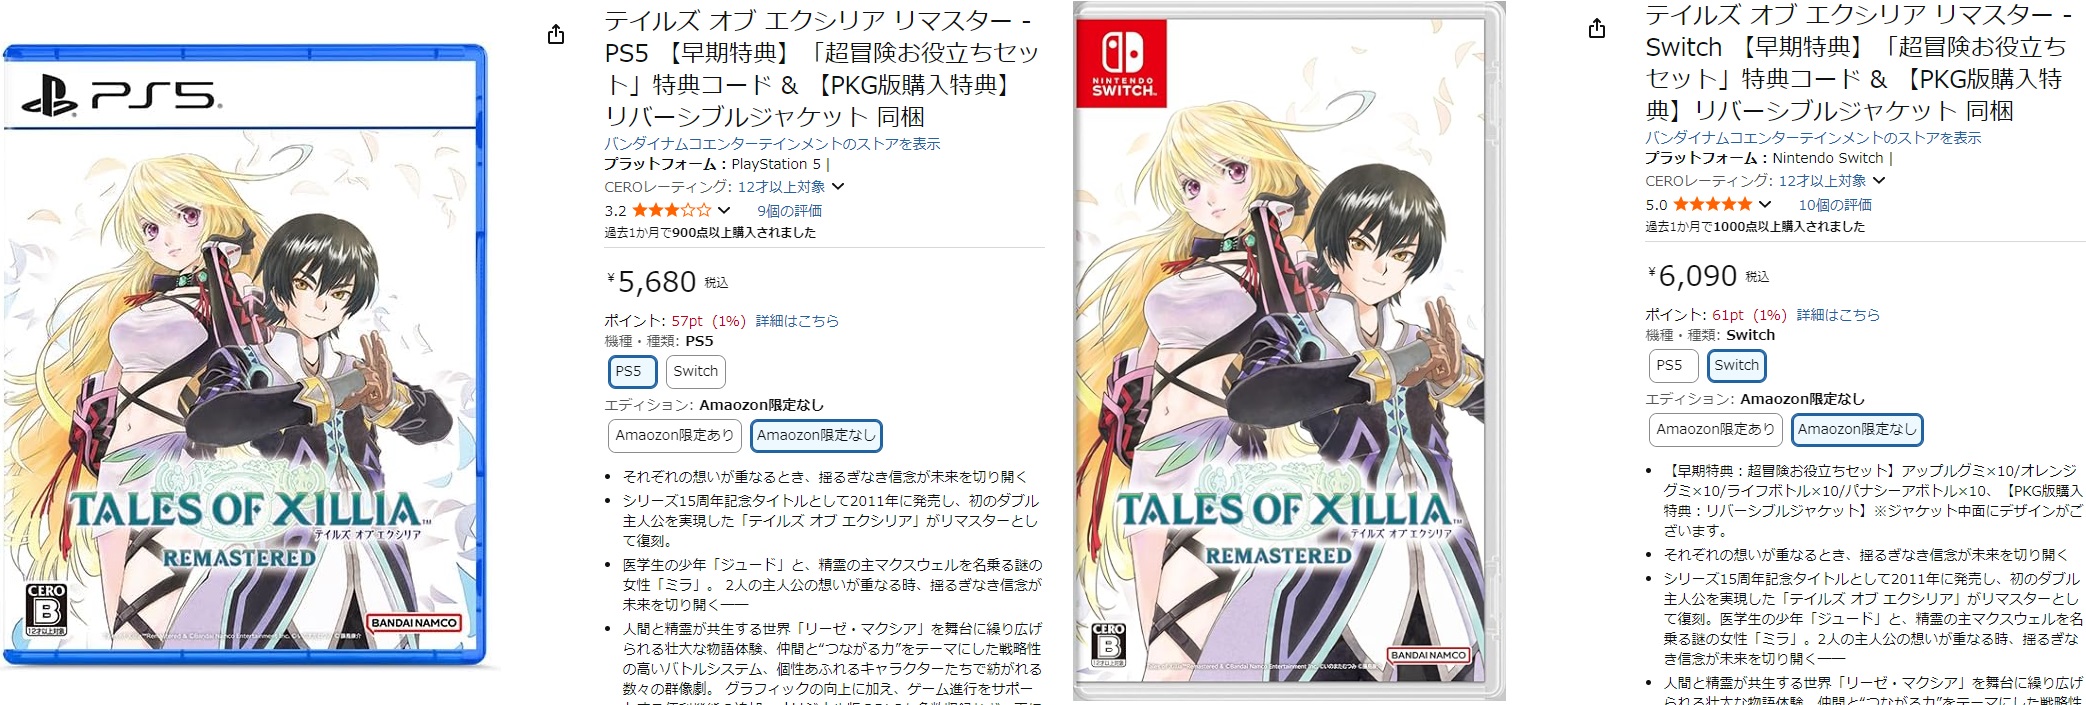Open the rating breakdown chevron next to 3.2
This screenshot has height=705, width=2086.
(724, 211)
